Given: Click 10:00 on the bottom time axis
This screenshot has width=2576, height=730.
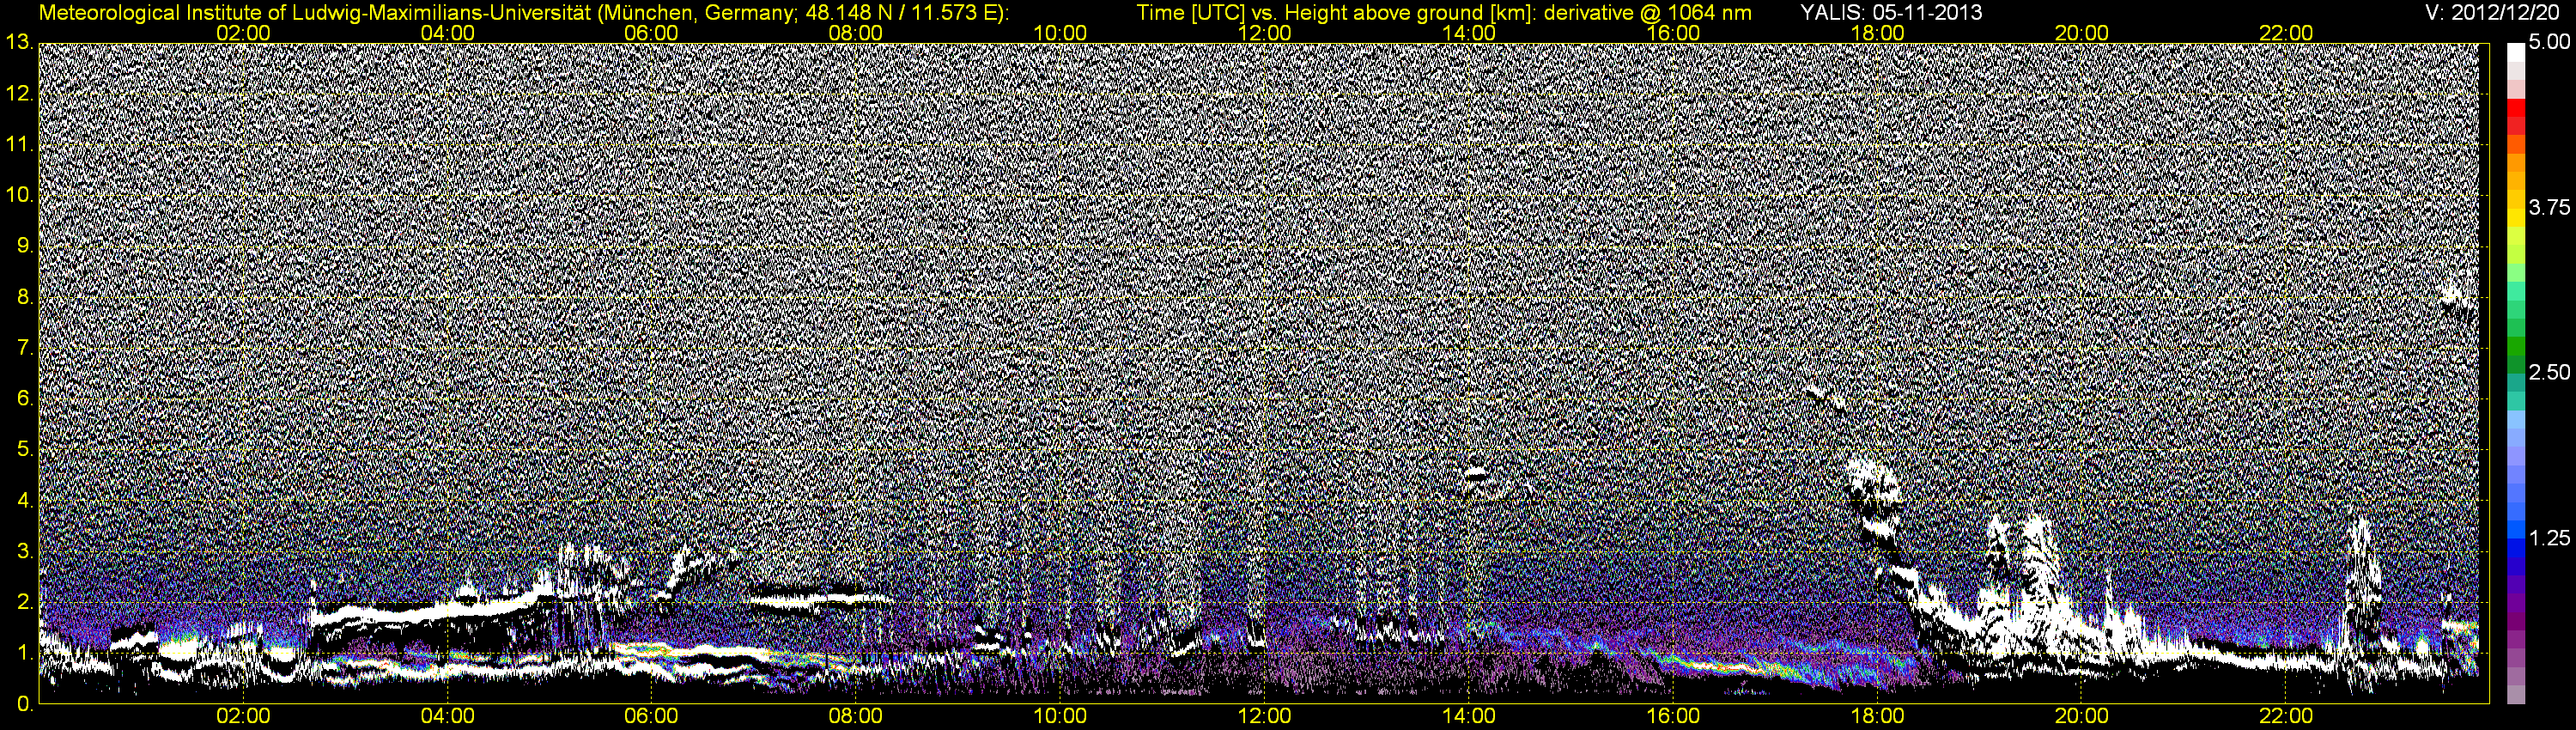Looking at the screenshot, I should [x=1060, y=716].
